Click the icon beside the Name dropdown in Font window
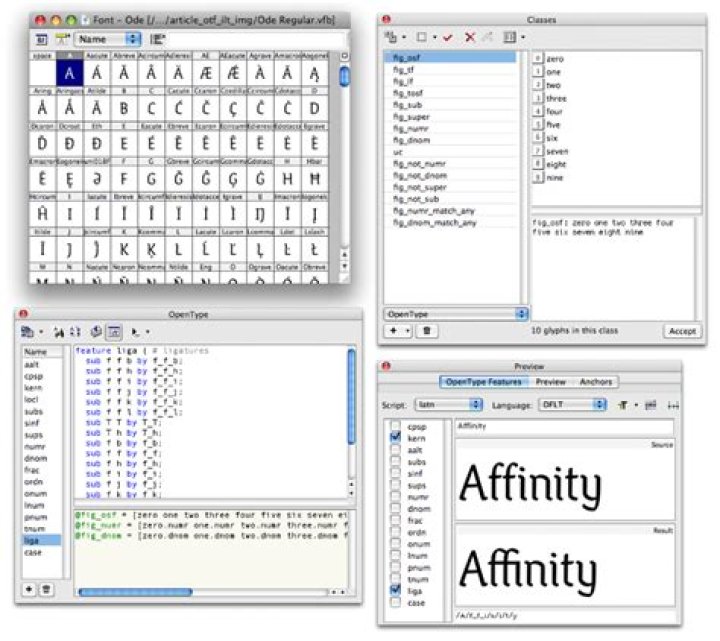The image size is (720, 641). click(x=157, y=39)
